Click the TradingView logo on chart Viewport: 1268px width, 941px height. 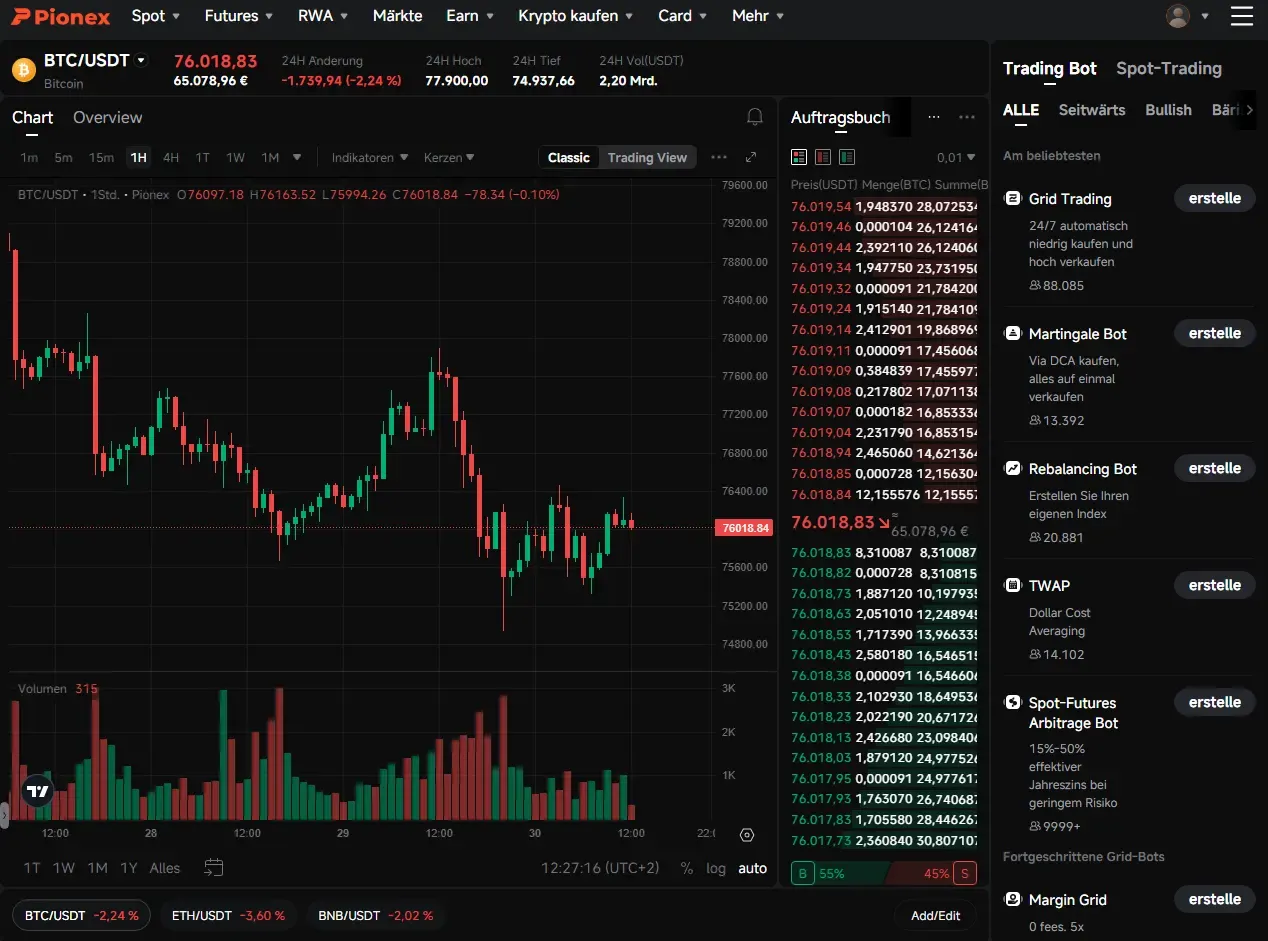(x=38, y=791)
